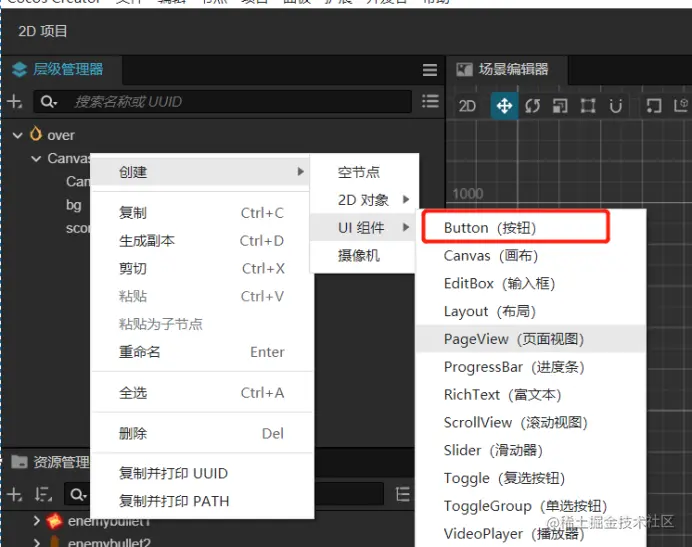Select the rect transform tool
Image resolution: width=692 pixels, height=547 pixels.
pyautogui.click(x=588, y=106)
